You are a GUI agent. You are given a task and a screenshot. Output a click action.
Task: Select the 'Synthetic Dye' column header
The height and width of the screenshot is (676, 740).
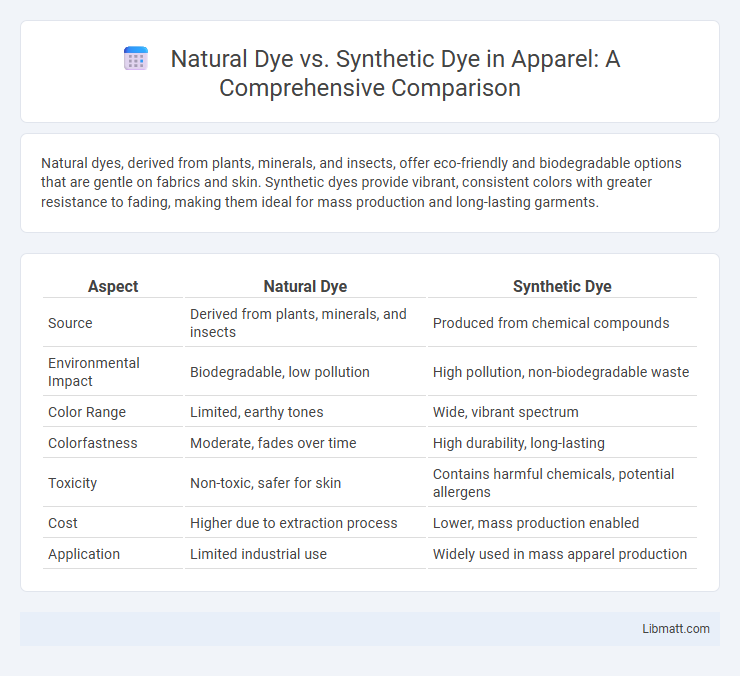click(562, 286)
